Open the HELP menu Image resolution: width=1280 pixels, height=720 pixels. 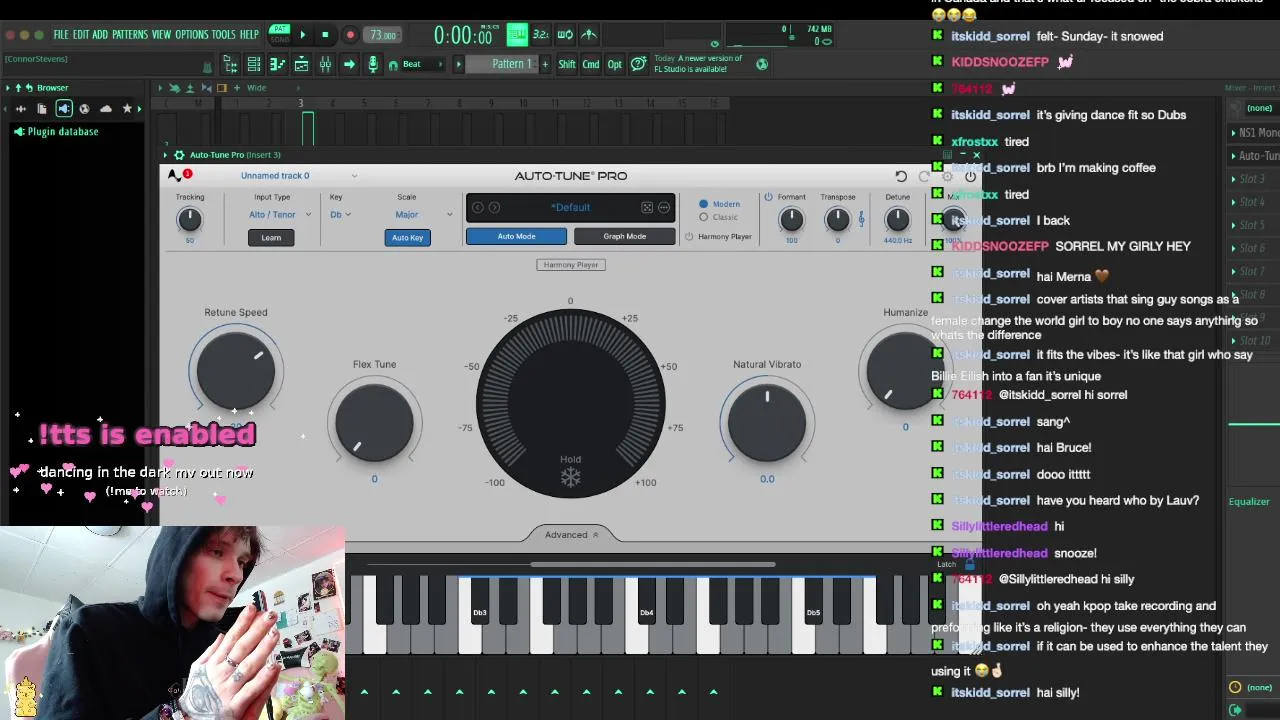(249, 34)
